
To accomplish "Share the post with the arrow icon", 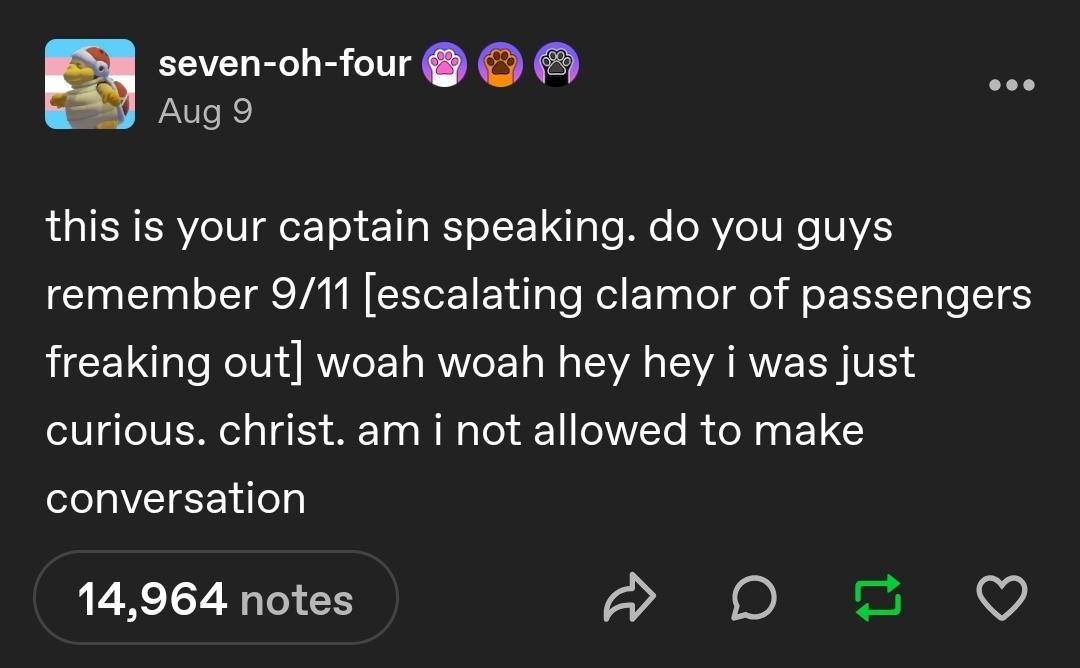I will coord(630,599).
